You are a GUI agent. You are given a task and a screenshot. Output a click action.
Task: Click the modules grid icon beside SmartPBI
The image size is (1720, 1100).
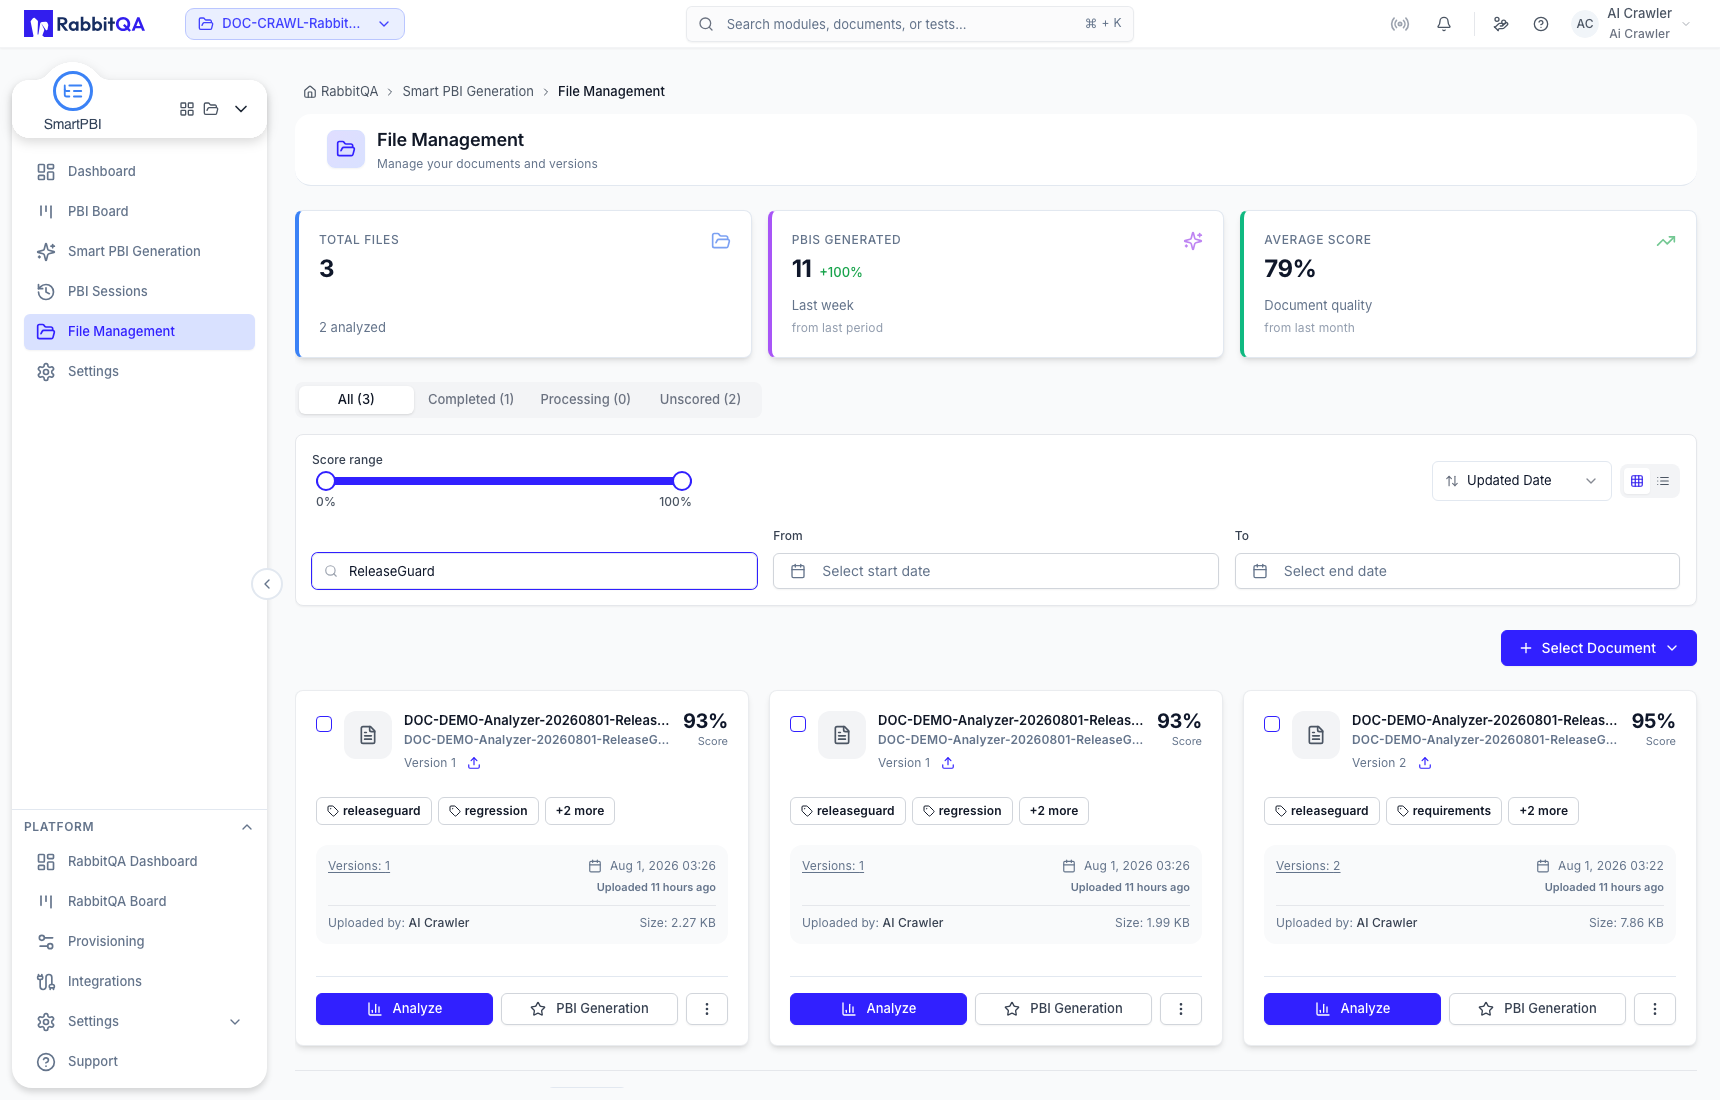point(187,109)
